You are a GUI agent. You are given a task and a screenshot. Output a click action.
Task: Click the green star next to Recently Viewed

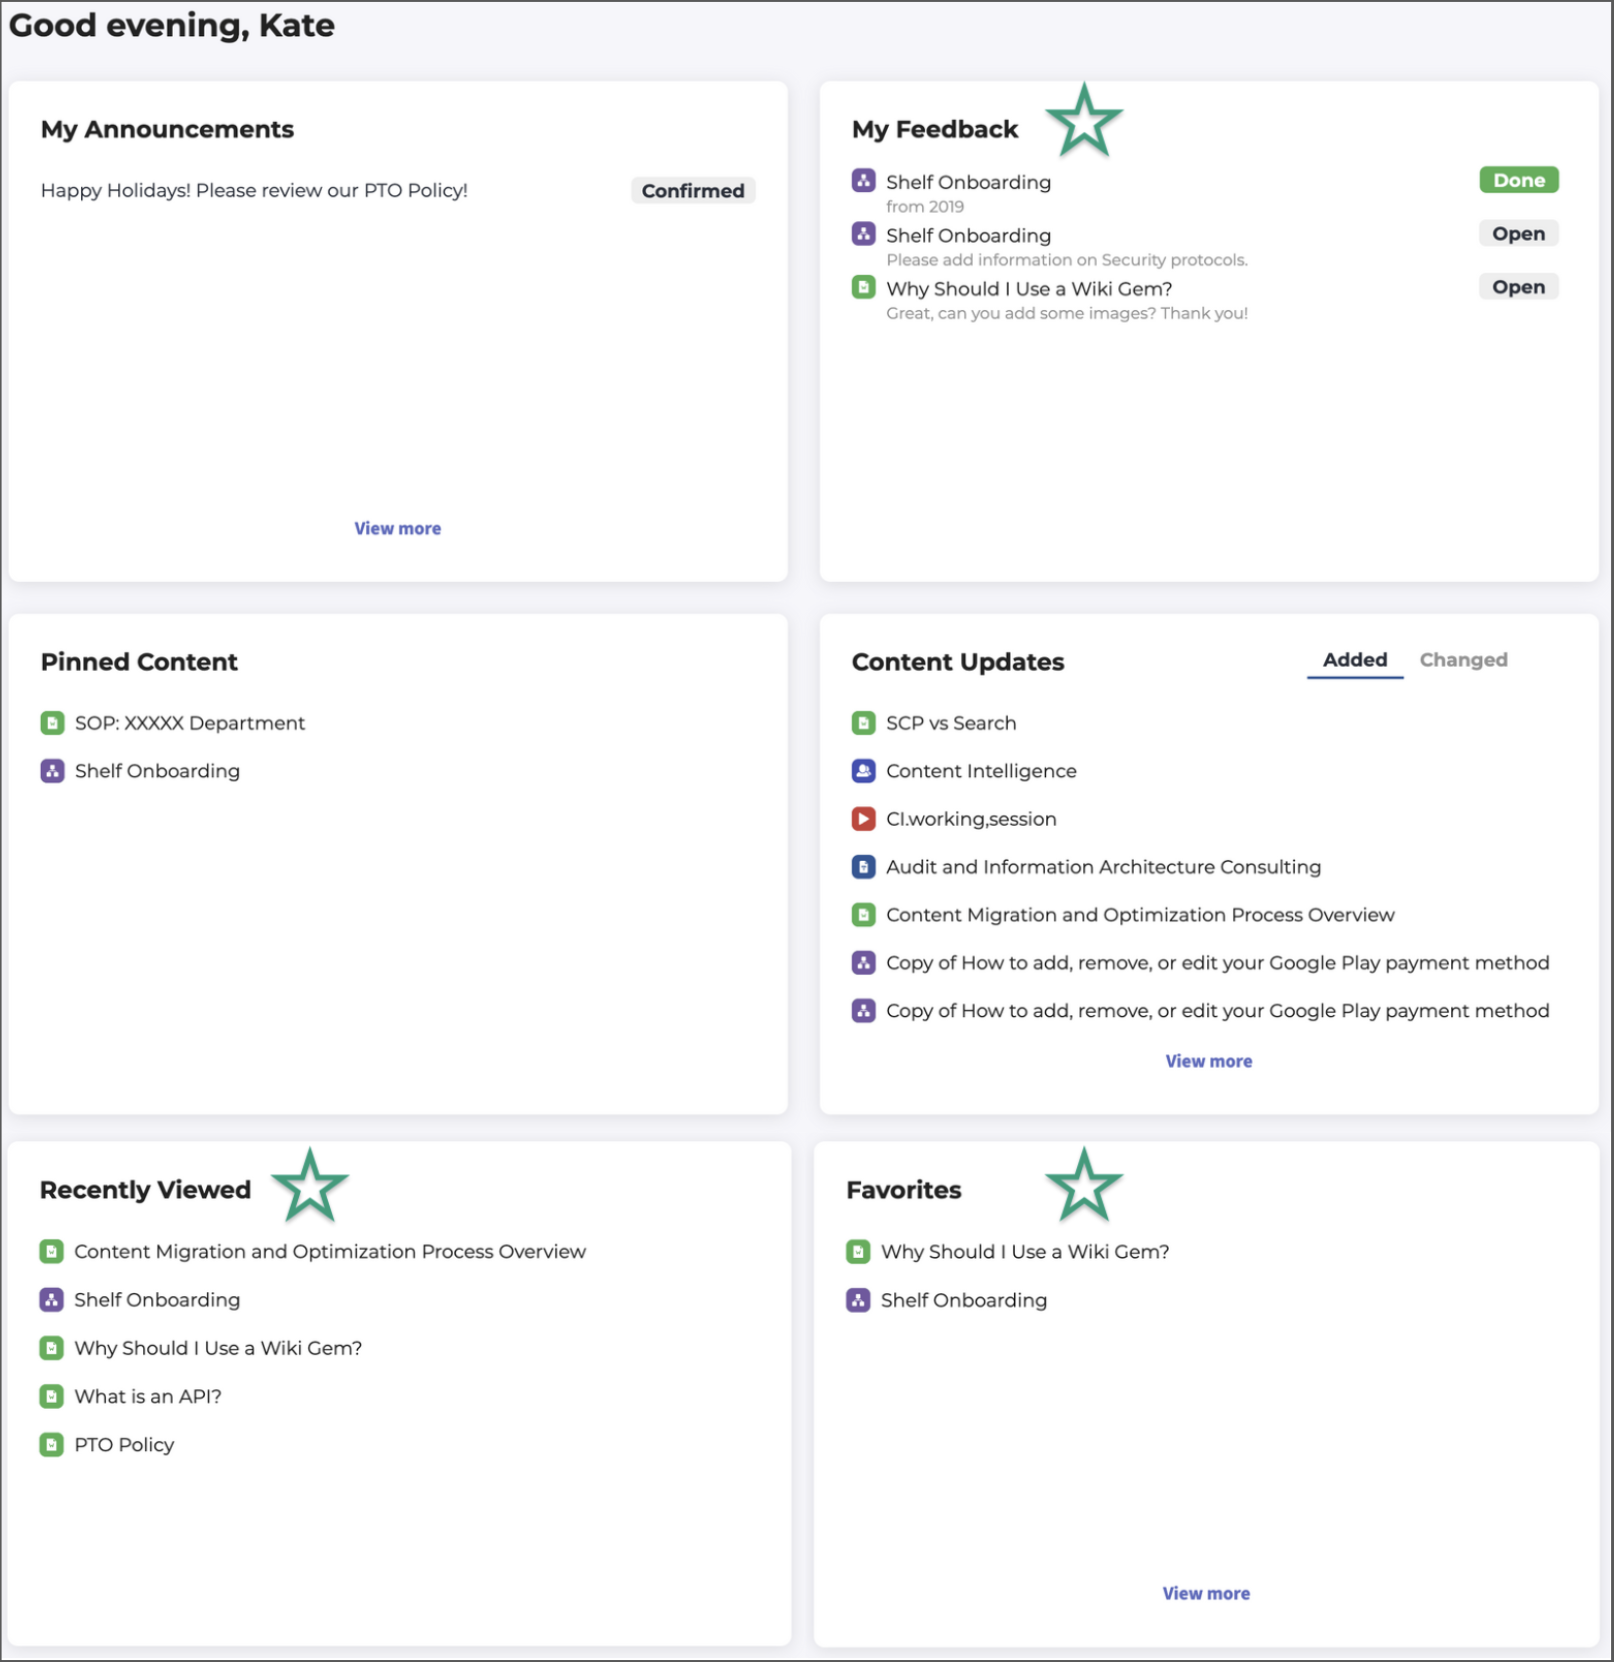(x=310, y=1186)
